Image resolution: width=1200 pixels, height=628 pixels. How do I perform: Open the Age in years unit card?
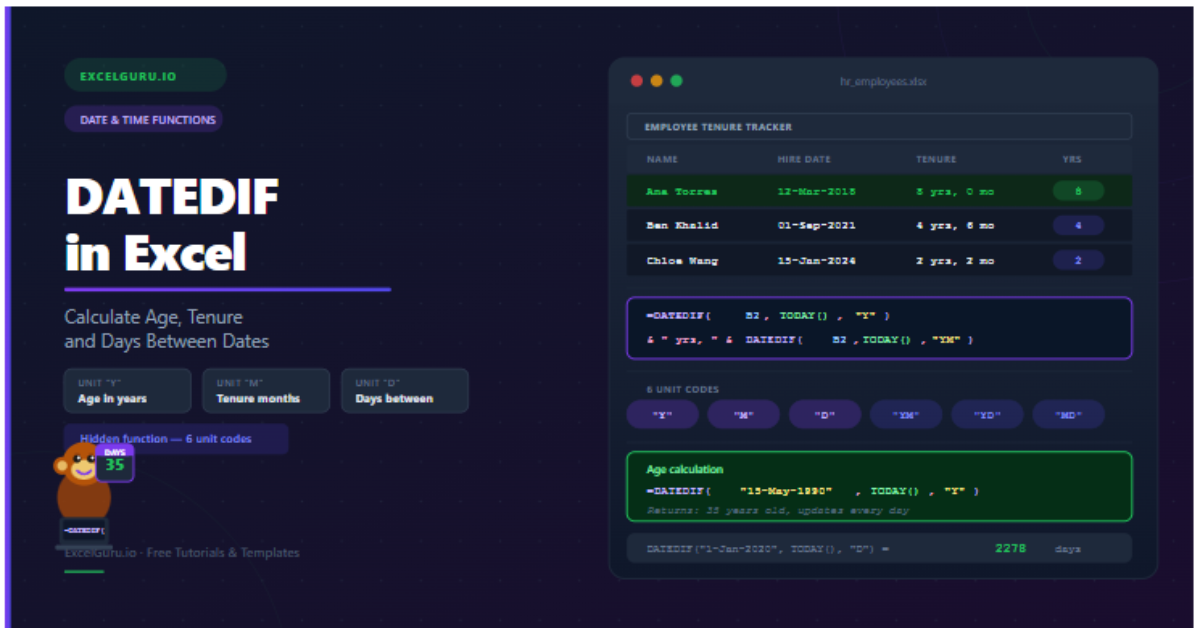point(127,391)
